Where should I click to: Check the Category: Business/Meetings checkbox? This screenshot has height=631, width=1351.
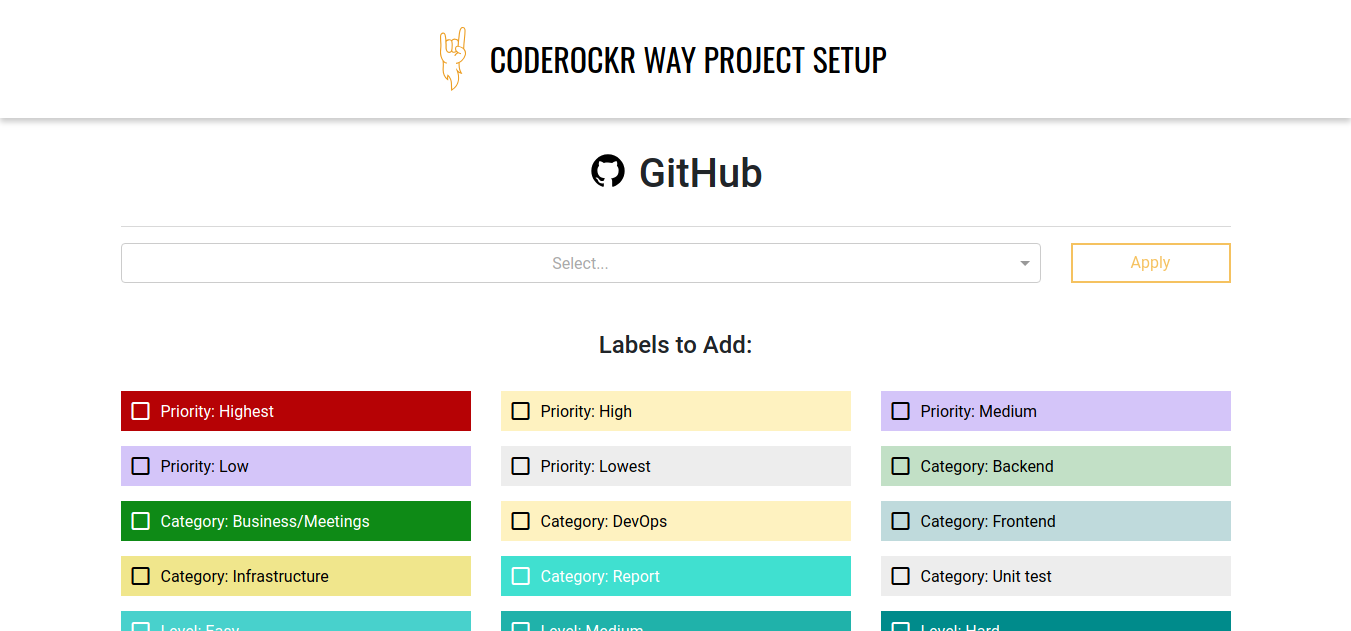pos(141,521)
